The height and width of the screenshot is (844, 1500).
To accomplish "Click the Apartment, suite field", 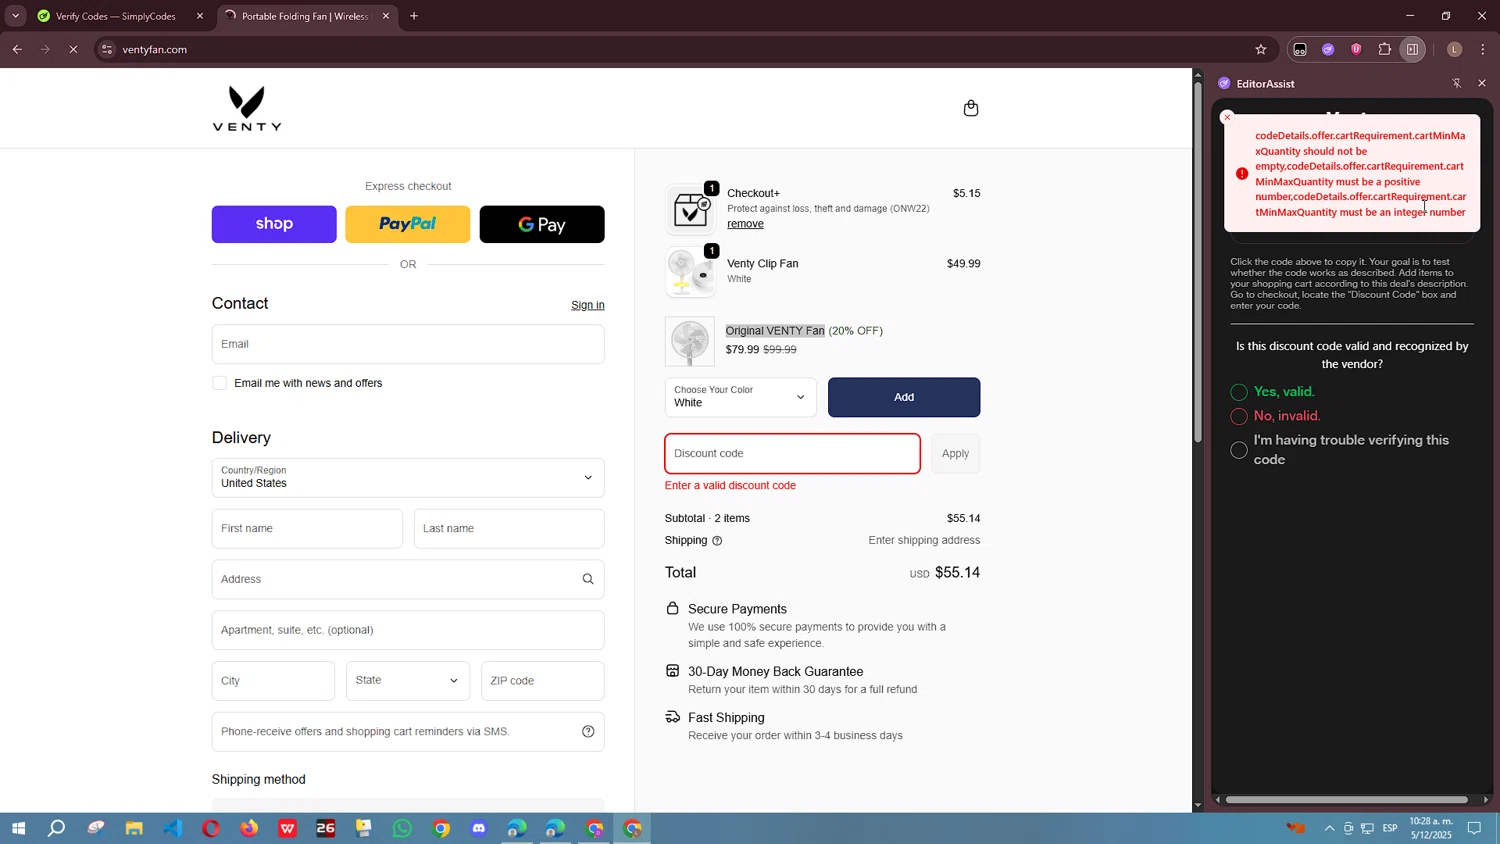I will [408, 630].
